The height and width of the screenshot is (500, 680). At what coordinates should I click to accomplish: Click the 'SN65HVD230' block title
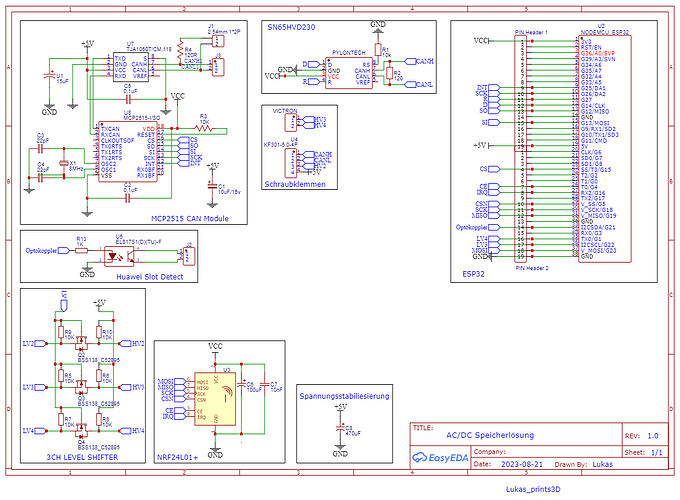pos(291,27)
